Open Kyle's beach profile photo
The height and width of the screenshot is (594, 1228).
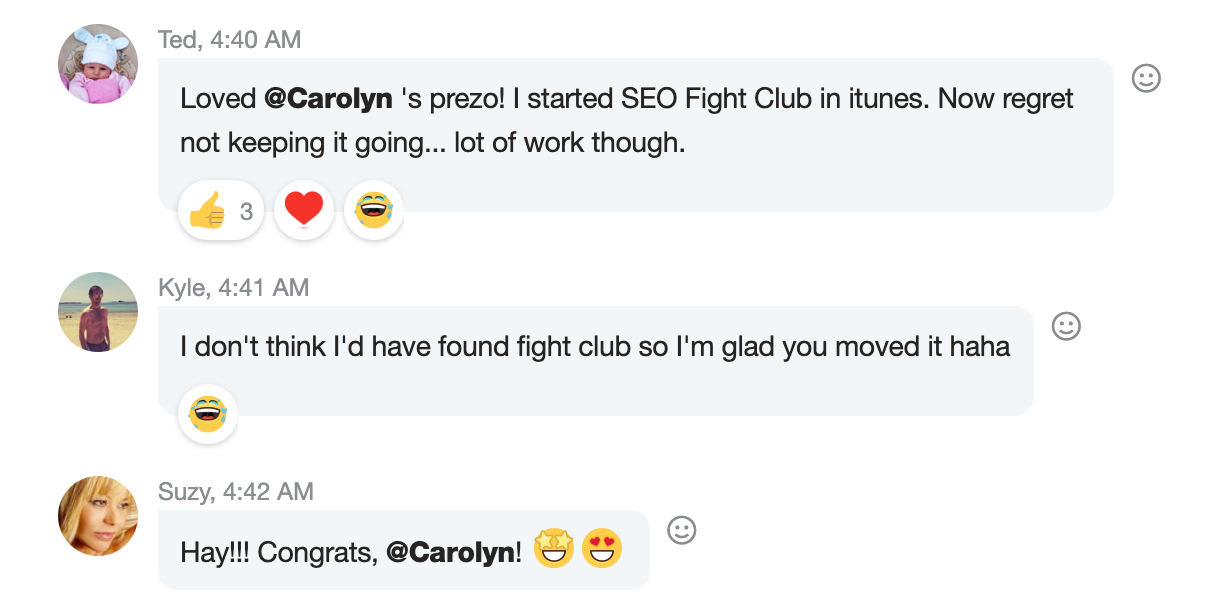click(98, 312)
